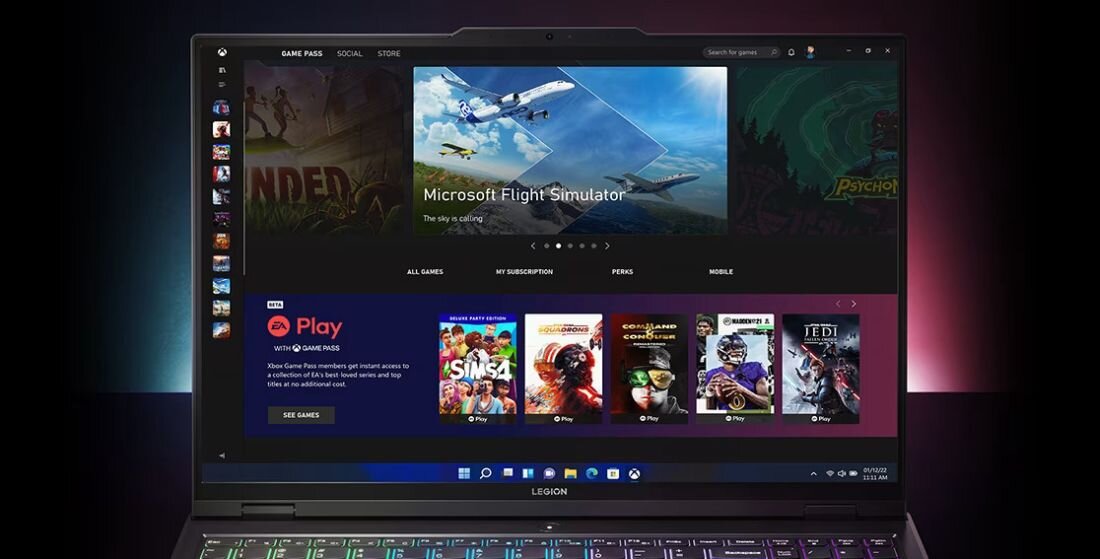Open the user profile avatar
The width and height of the screenshot is (1100, 559).
coord(810,52)
